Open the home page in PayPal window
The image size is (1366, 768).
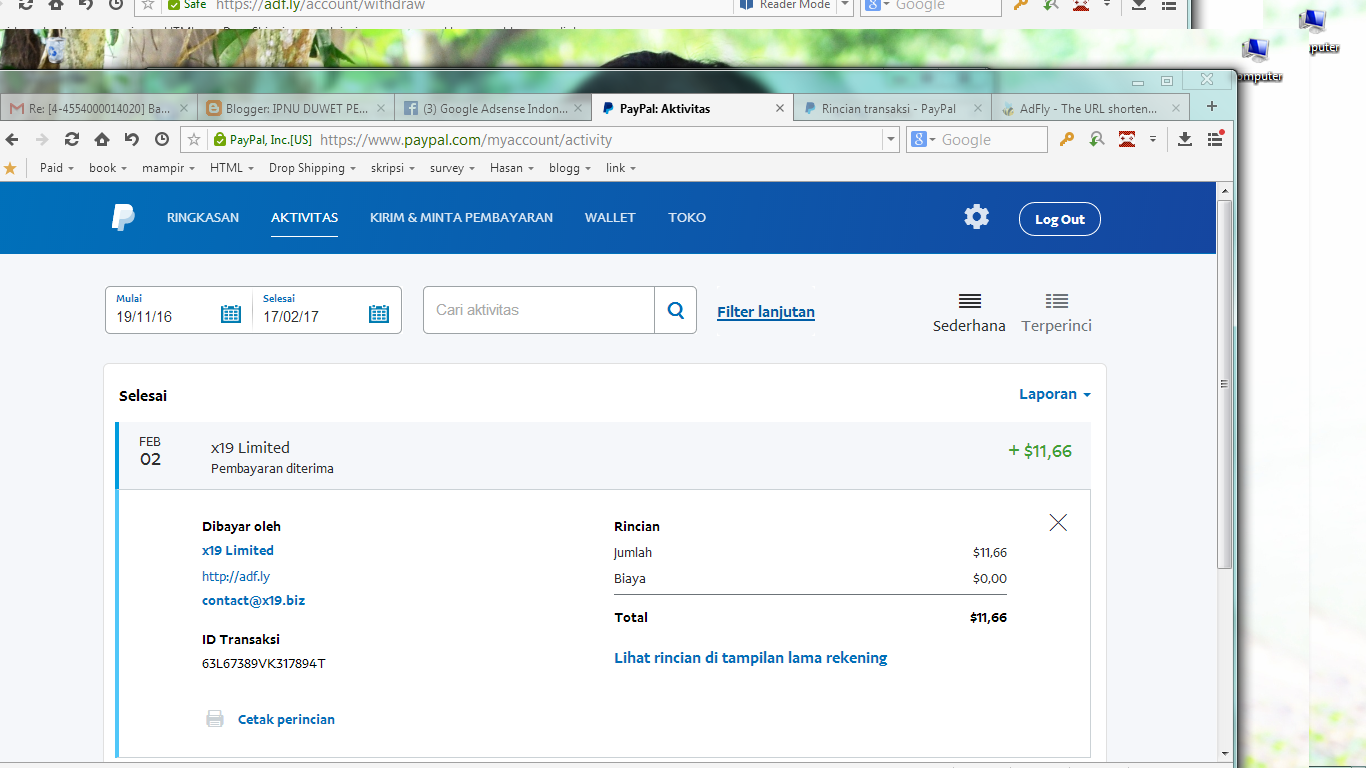click(x=102, y=139)
